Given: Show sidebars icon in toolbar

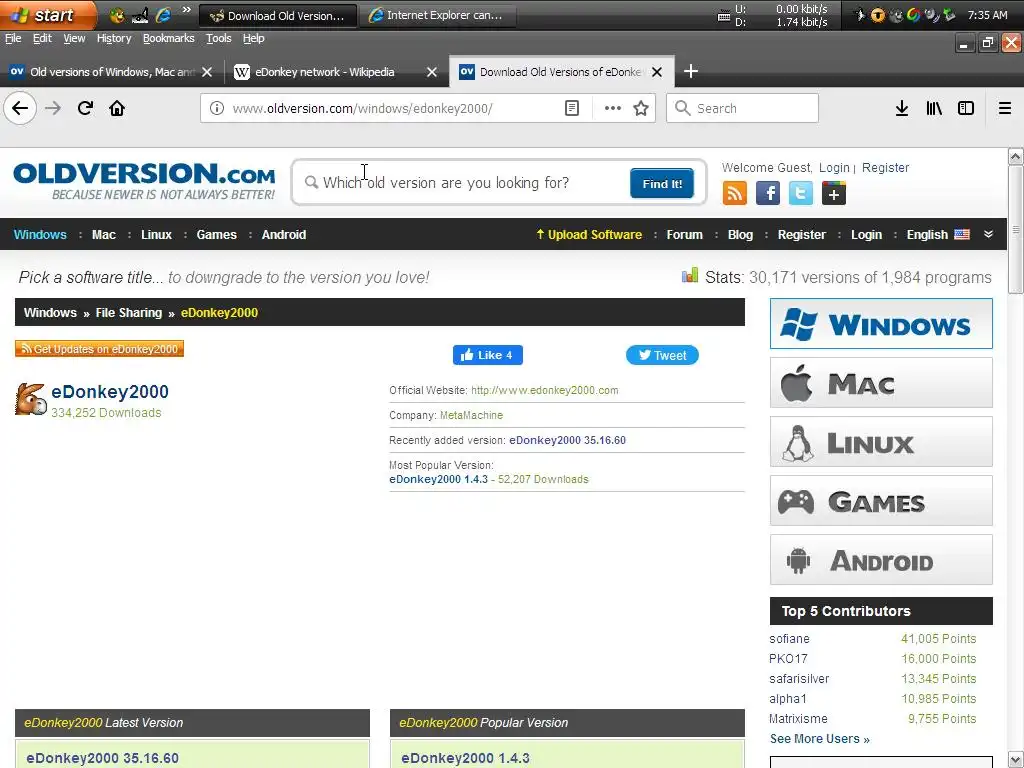Looking at the screenshot, I should (x=966, y=108).
